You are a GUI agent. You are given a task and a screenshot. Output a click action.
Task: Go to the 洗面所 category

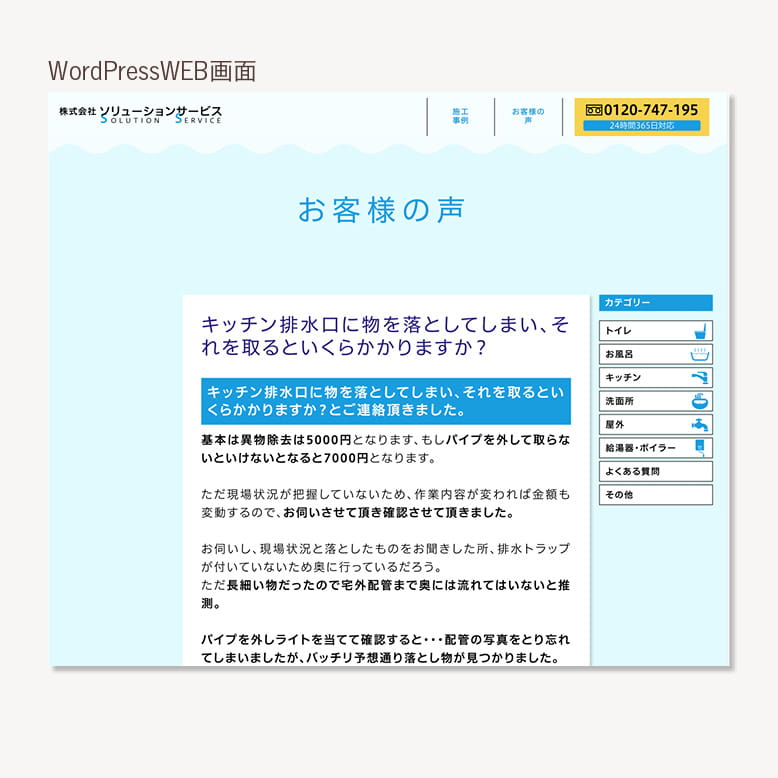[640, 401]
